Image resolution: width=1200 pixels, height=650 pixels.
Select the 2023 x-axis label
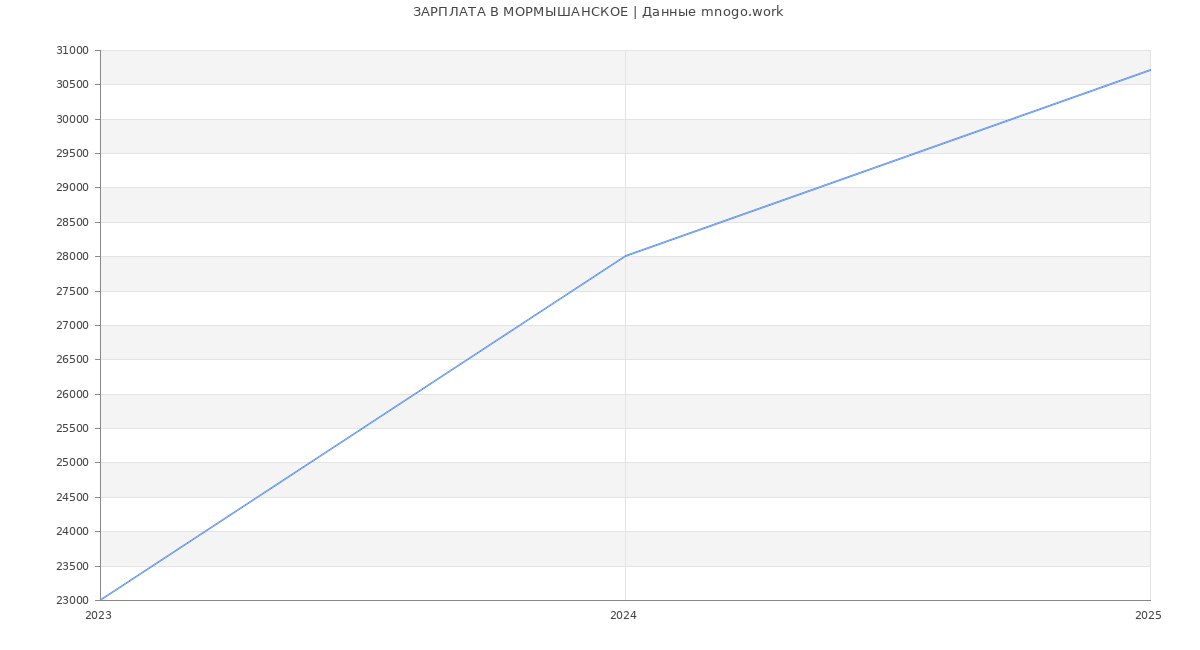(x=98, y=616)
